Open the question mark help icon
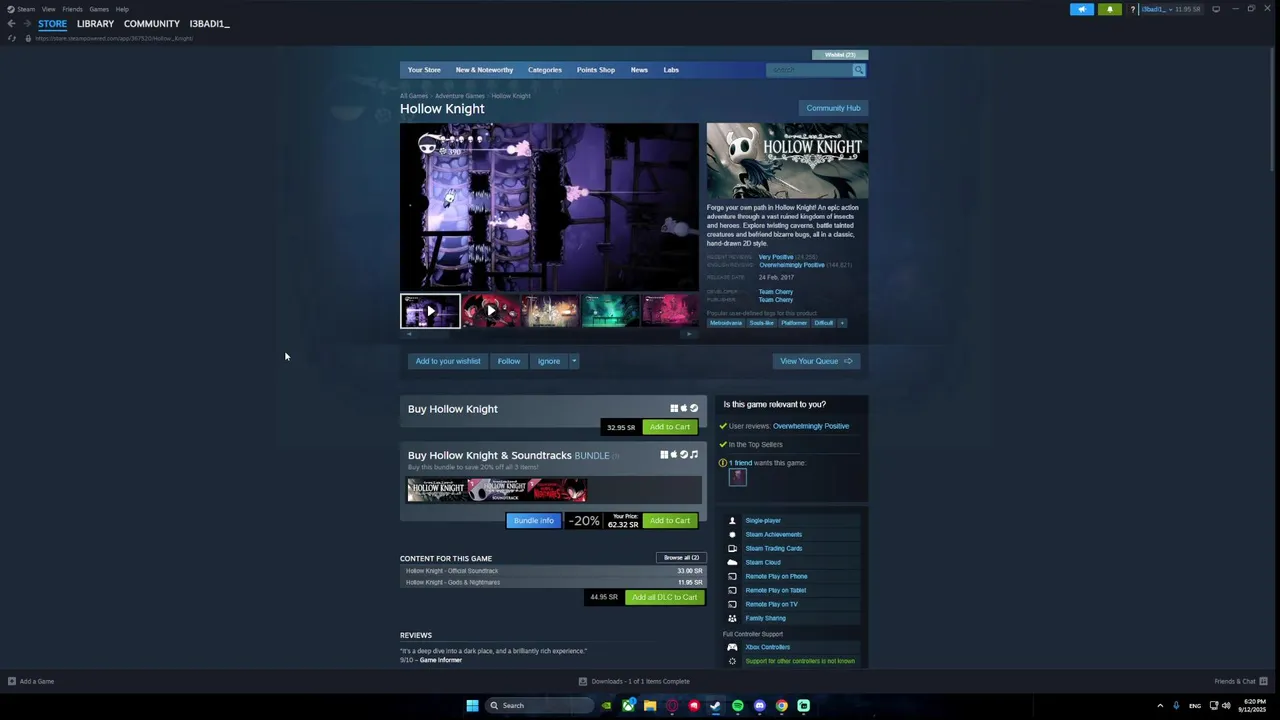 [1132, 9]
